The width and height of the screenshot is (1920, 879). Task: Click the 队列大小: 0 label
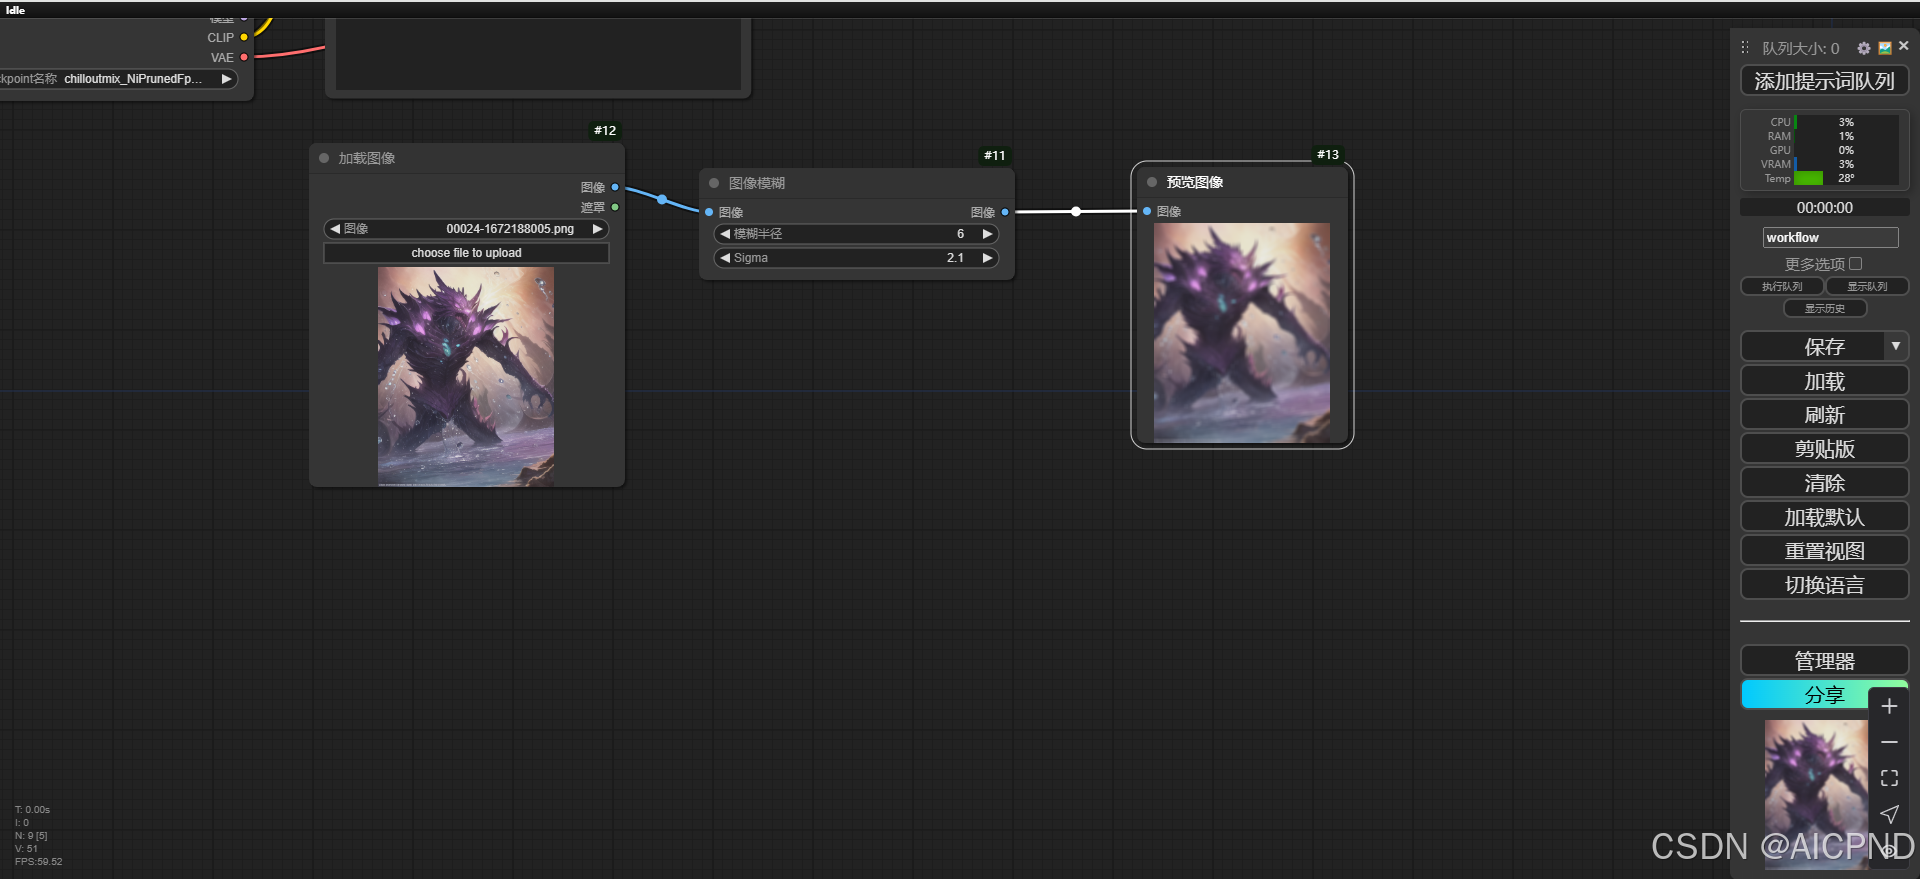pos(1800,48)
